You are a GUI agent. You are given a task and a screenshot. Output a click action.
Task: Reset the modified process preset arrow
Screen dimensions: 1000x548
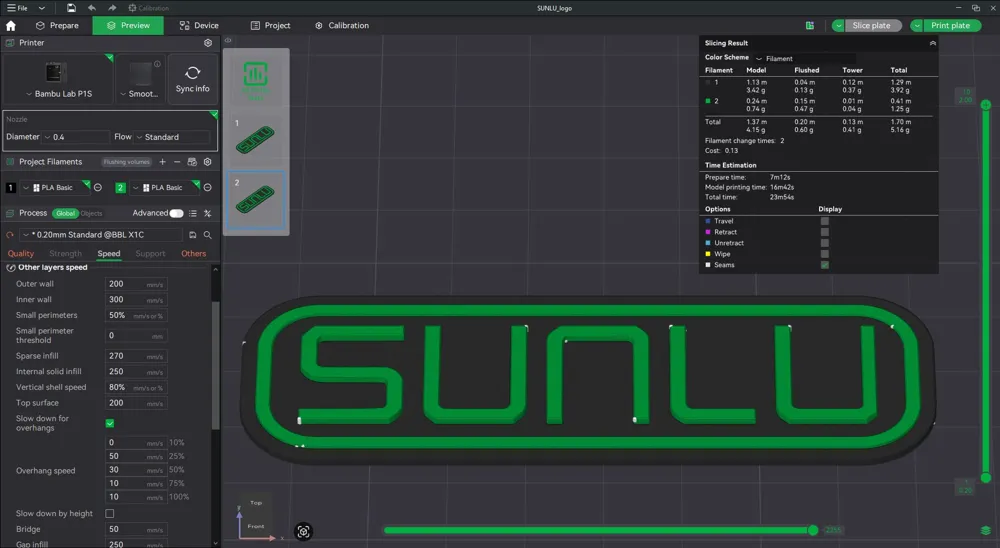(10, 235)
